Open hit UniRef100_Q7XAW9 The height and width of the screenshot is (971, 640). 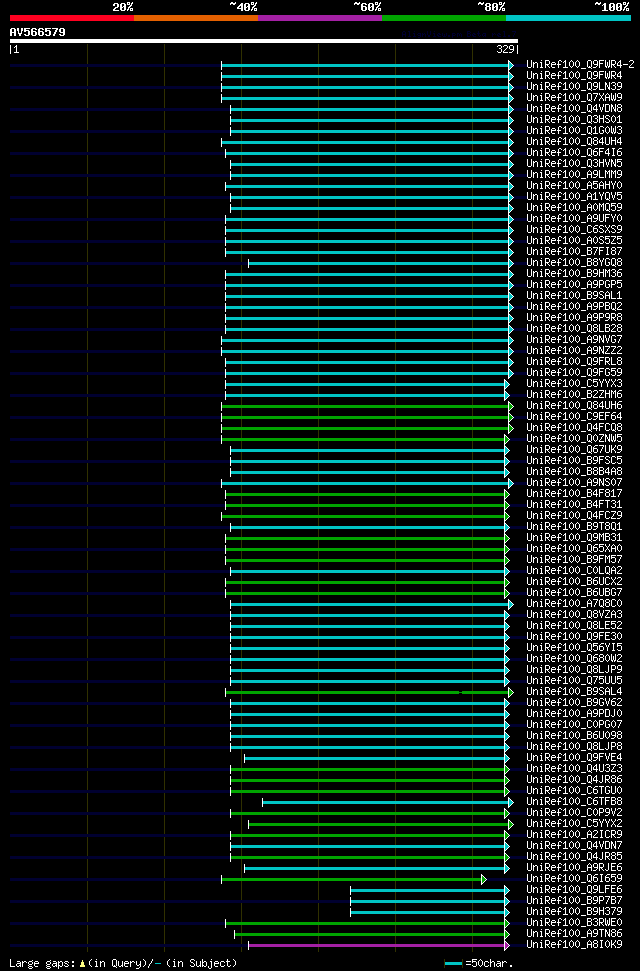click(x=574, y=98)
